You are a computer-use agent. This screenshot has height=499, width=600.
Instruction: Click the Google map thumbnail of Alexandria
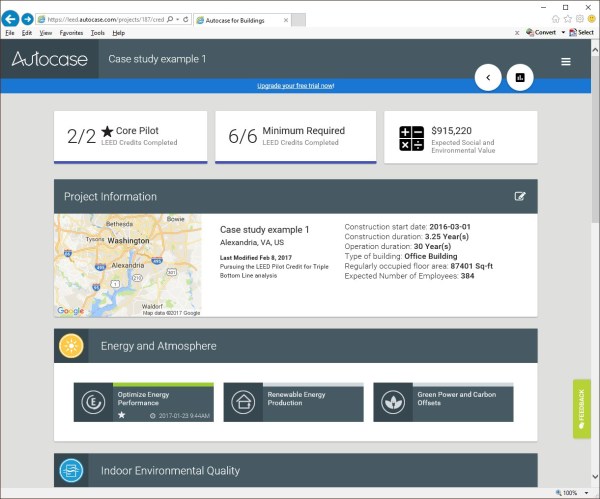127,265
